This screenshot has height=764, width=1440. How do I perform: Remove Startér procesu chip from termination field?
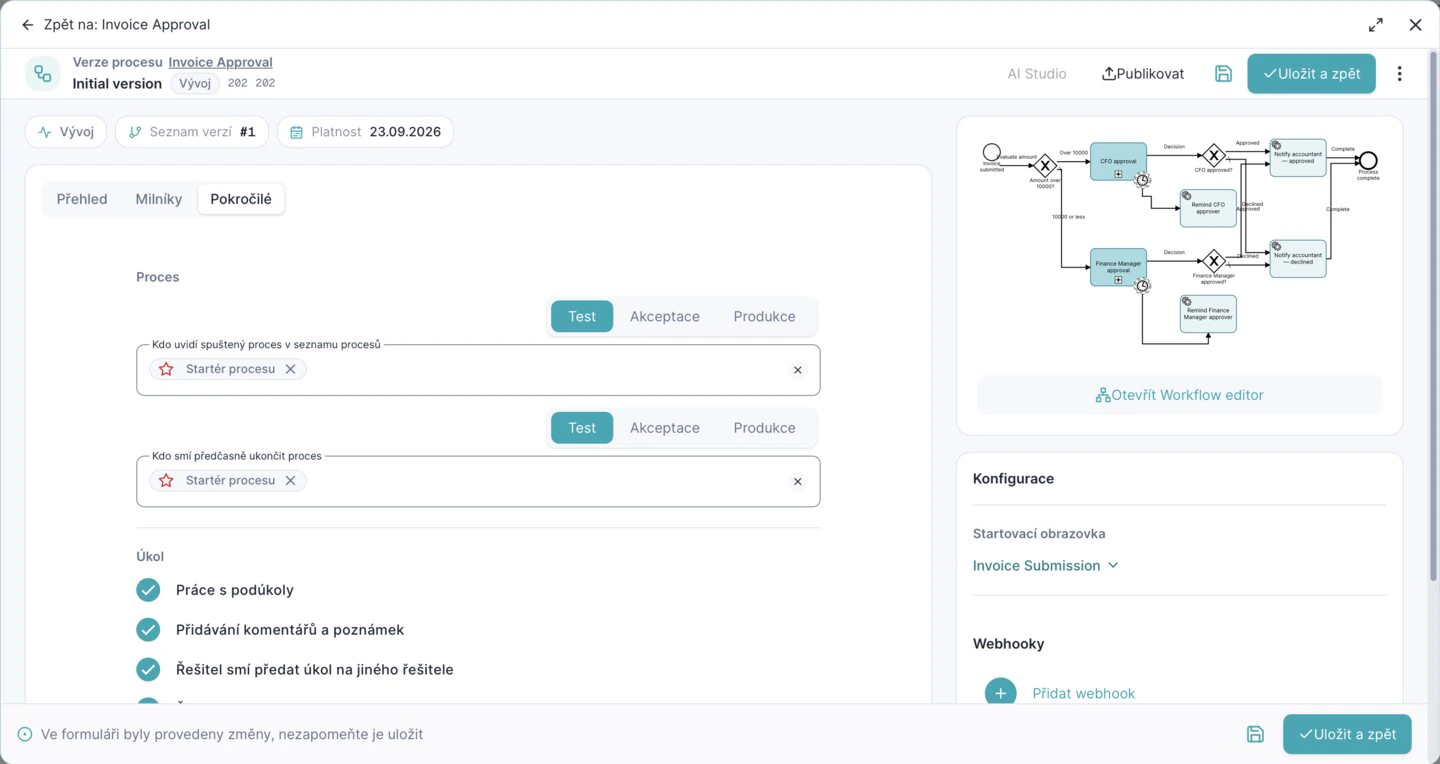(290, 480)
